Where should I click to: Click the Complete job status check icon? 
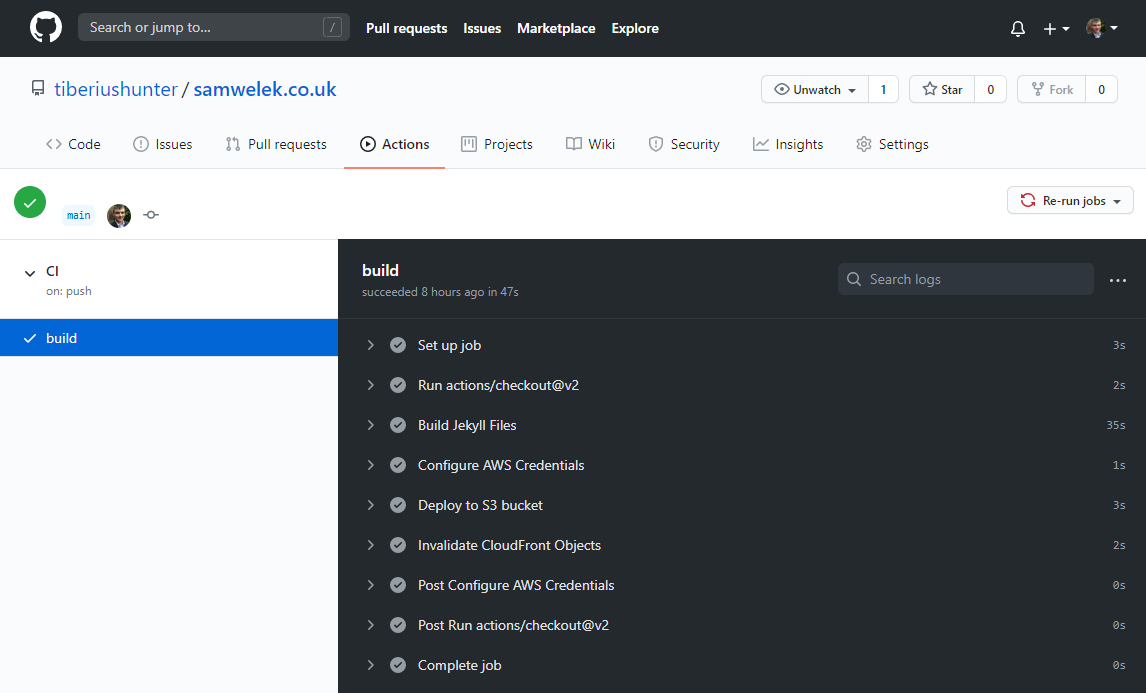coord(398,665)
